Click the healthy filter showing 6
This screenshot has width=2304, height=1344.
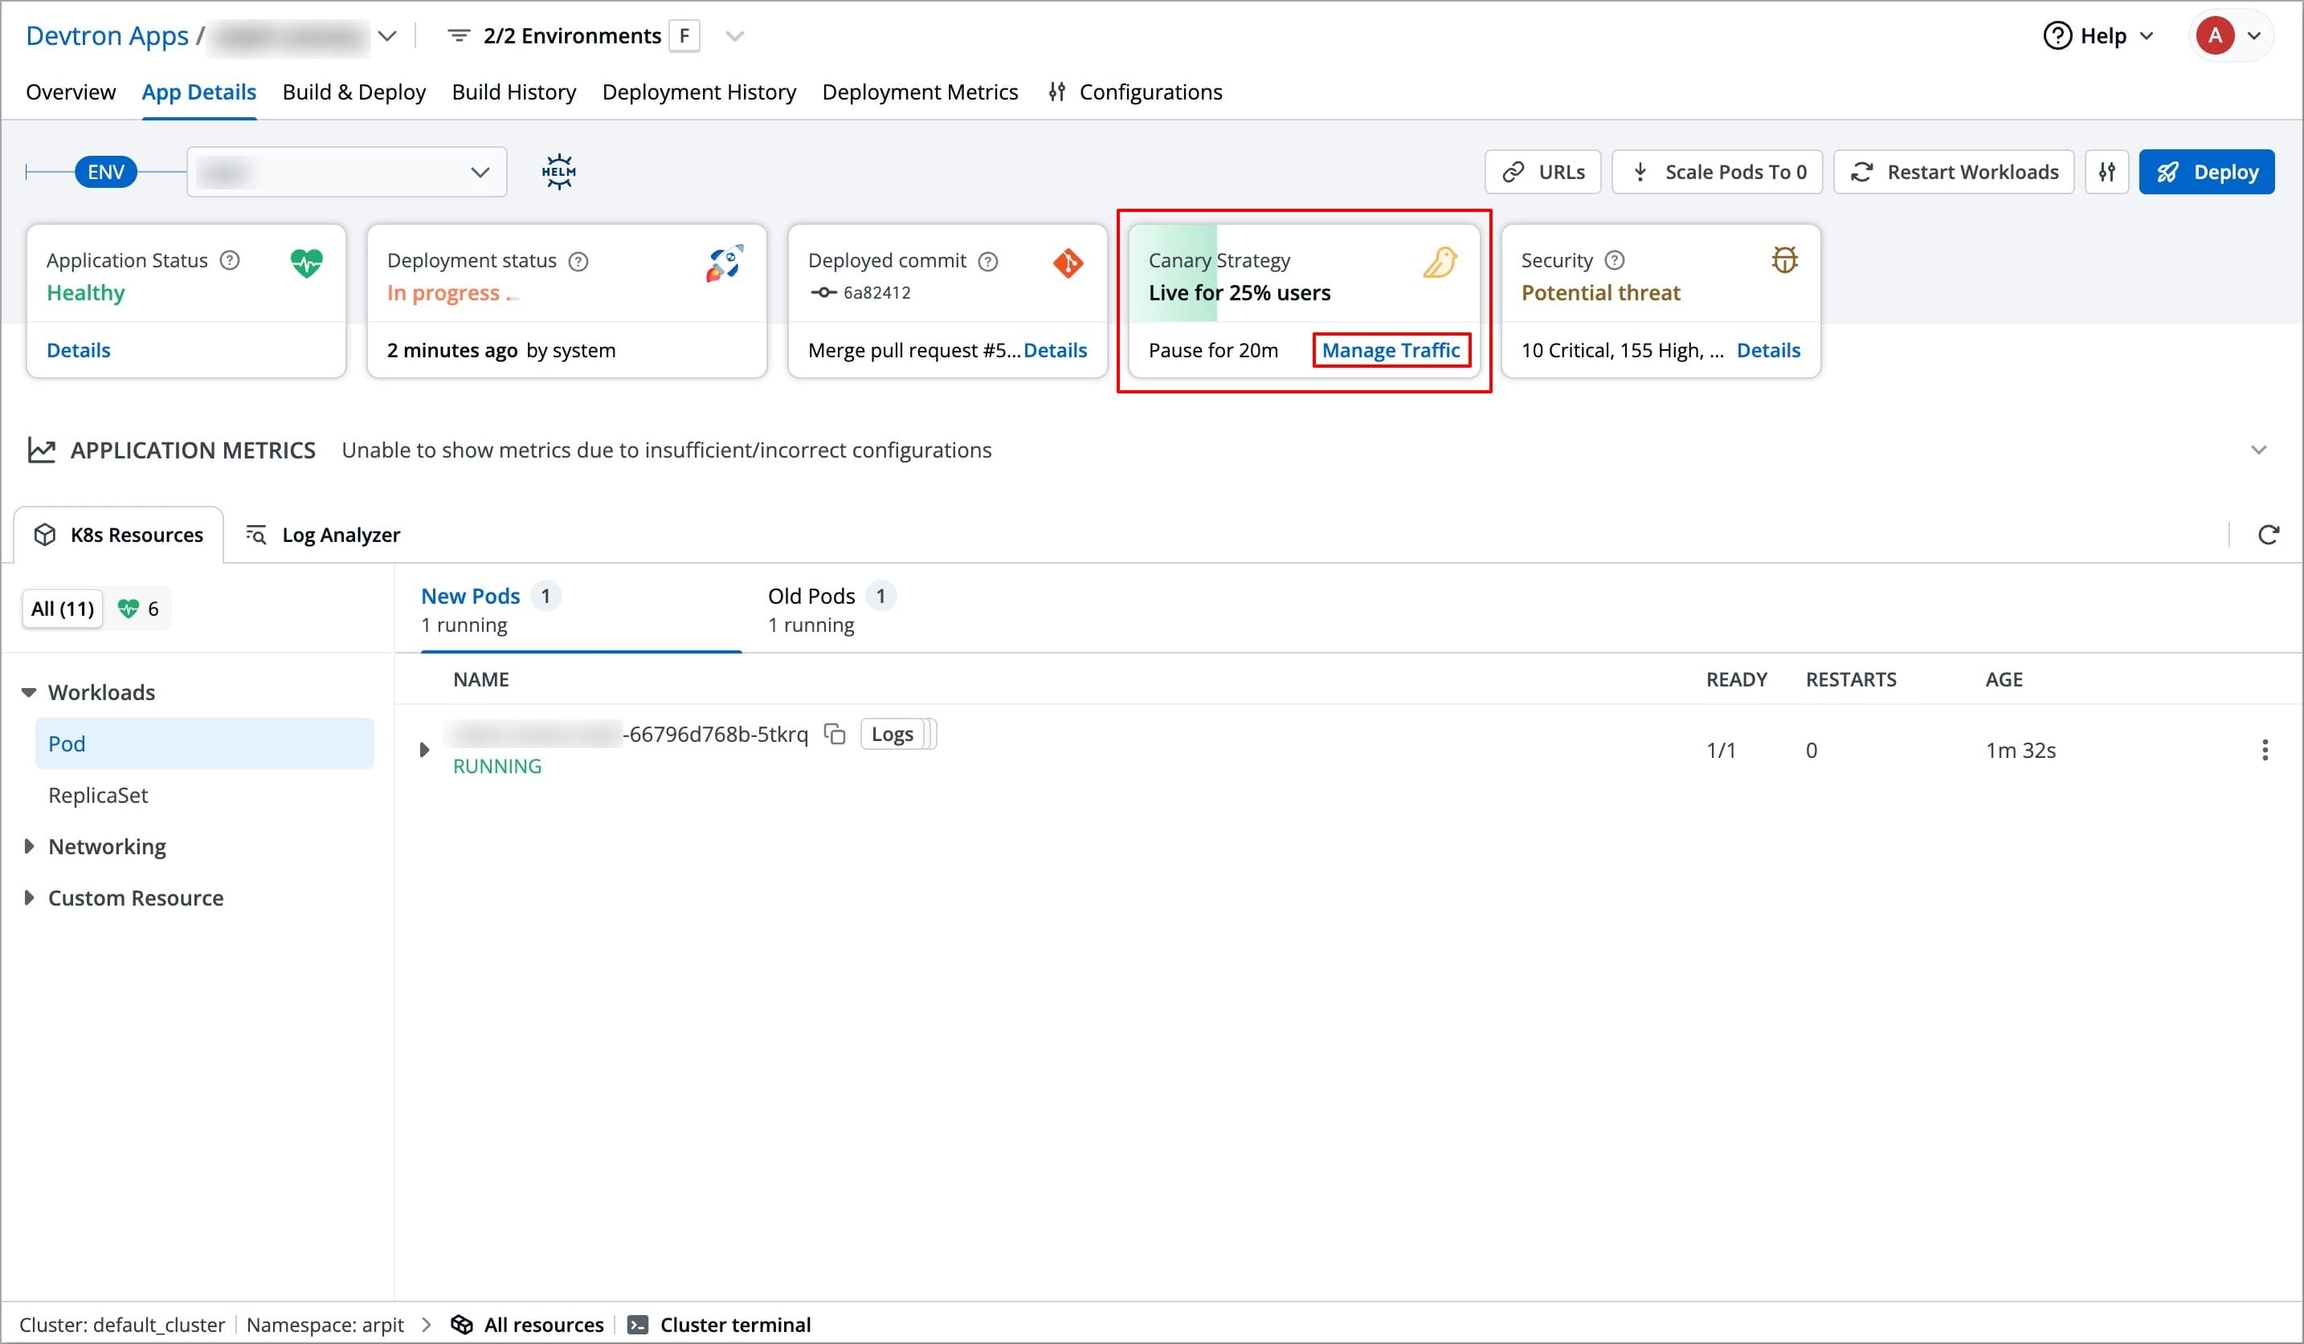[x=139, y=608]
